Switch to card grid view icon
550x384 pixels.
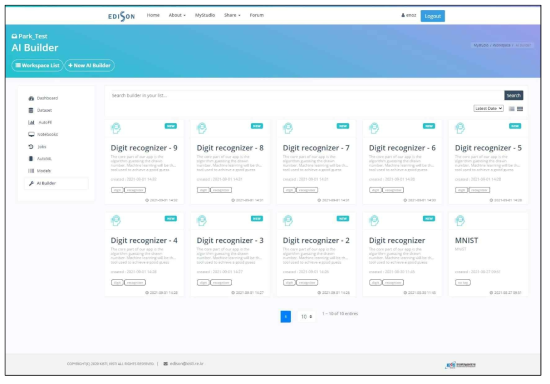[x=520, y=109]
